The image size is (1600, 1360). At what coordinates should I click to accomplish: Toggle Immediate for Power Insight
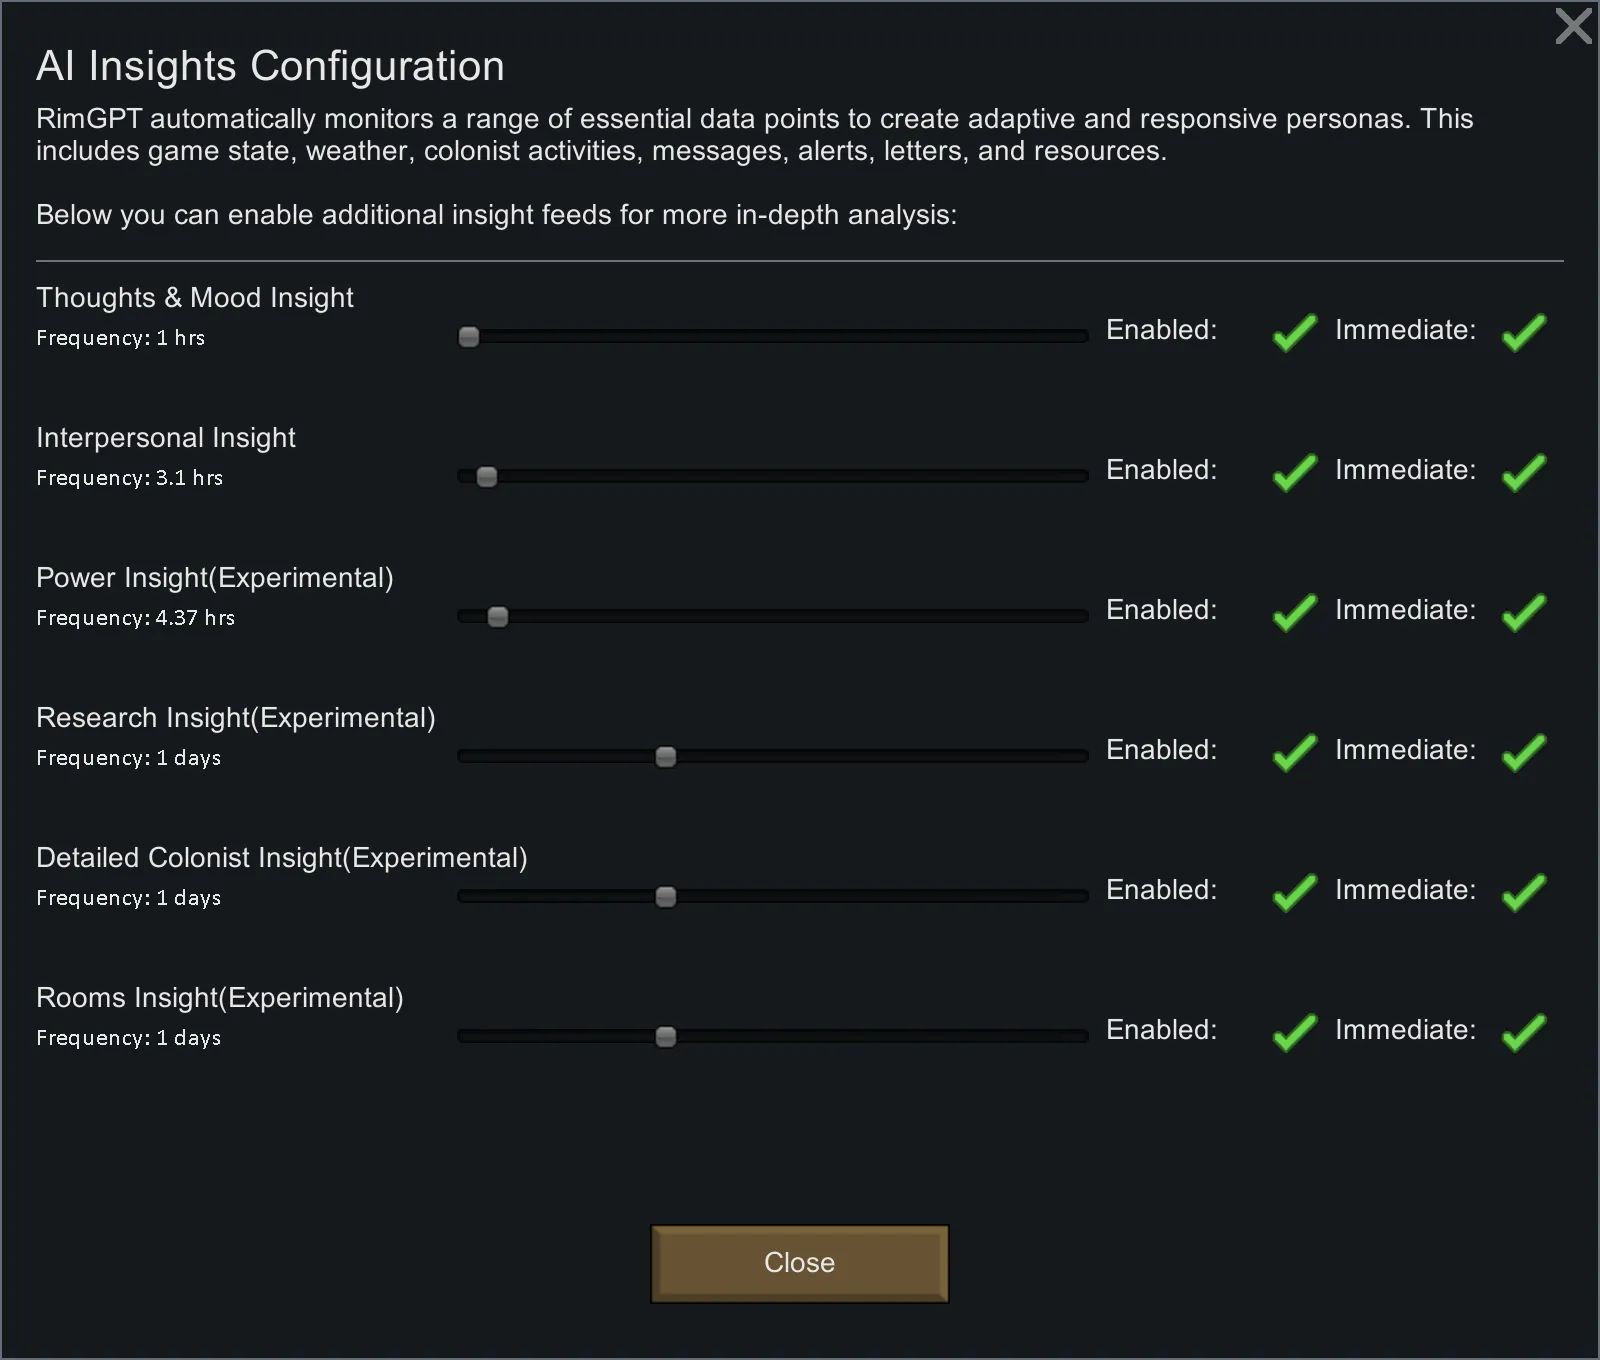[x=1523, y=612]
